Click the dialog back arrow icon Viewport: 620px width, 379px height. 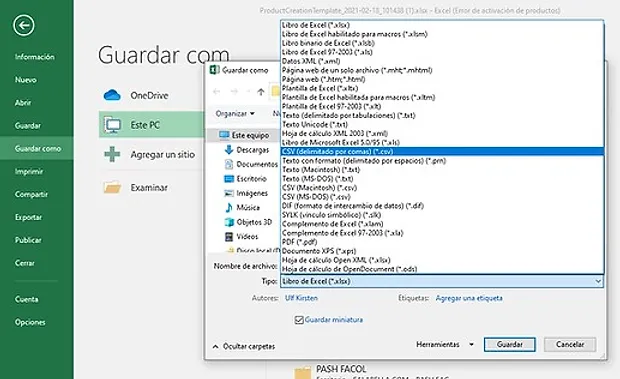[216, 92]
